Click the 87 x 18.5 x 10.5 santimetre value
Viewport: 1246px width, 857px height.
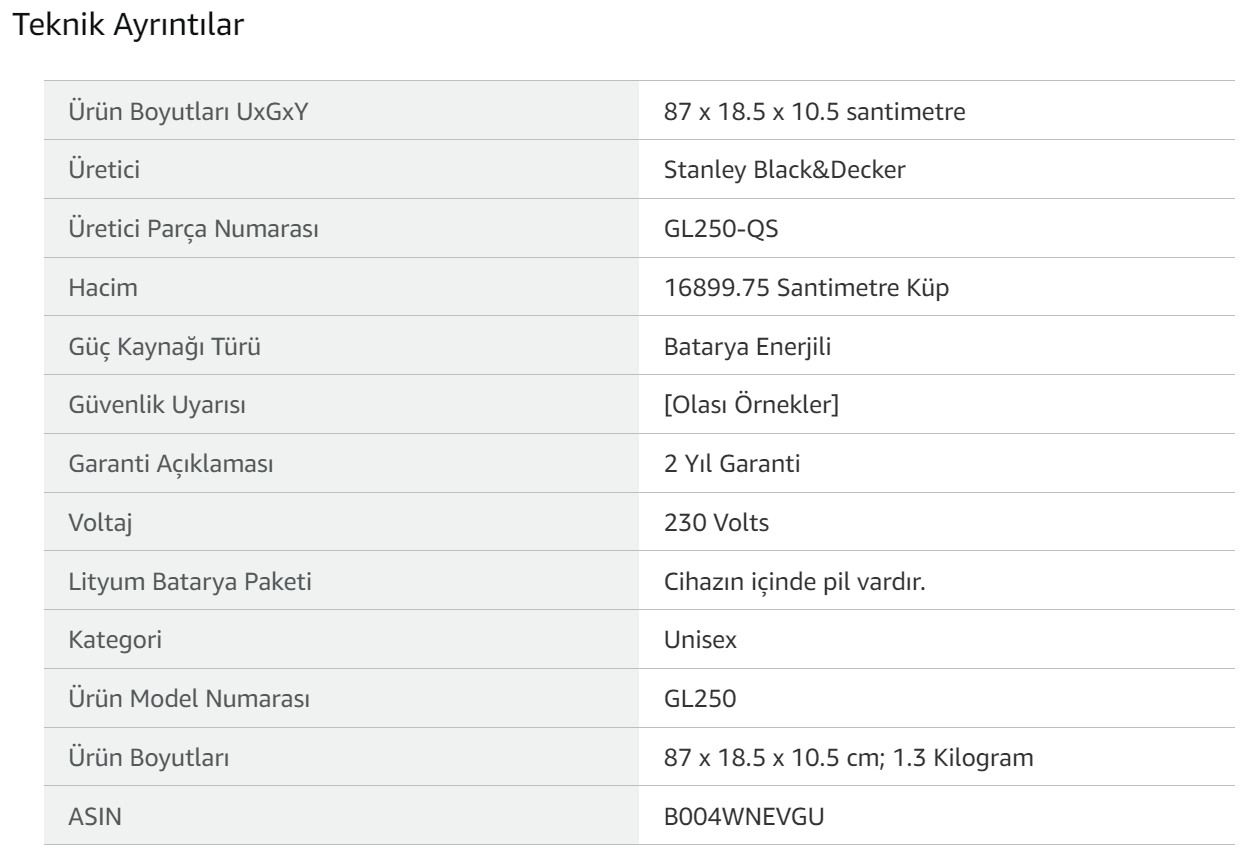pos(813,112)
